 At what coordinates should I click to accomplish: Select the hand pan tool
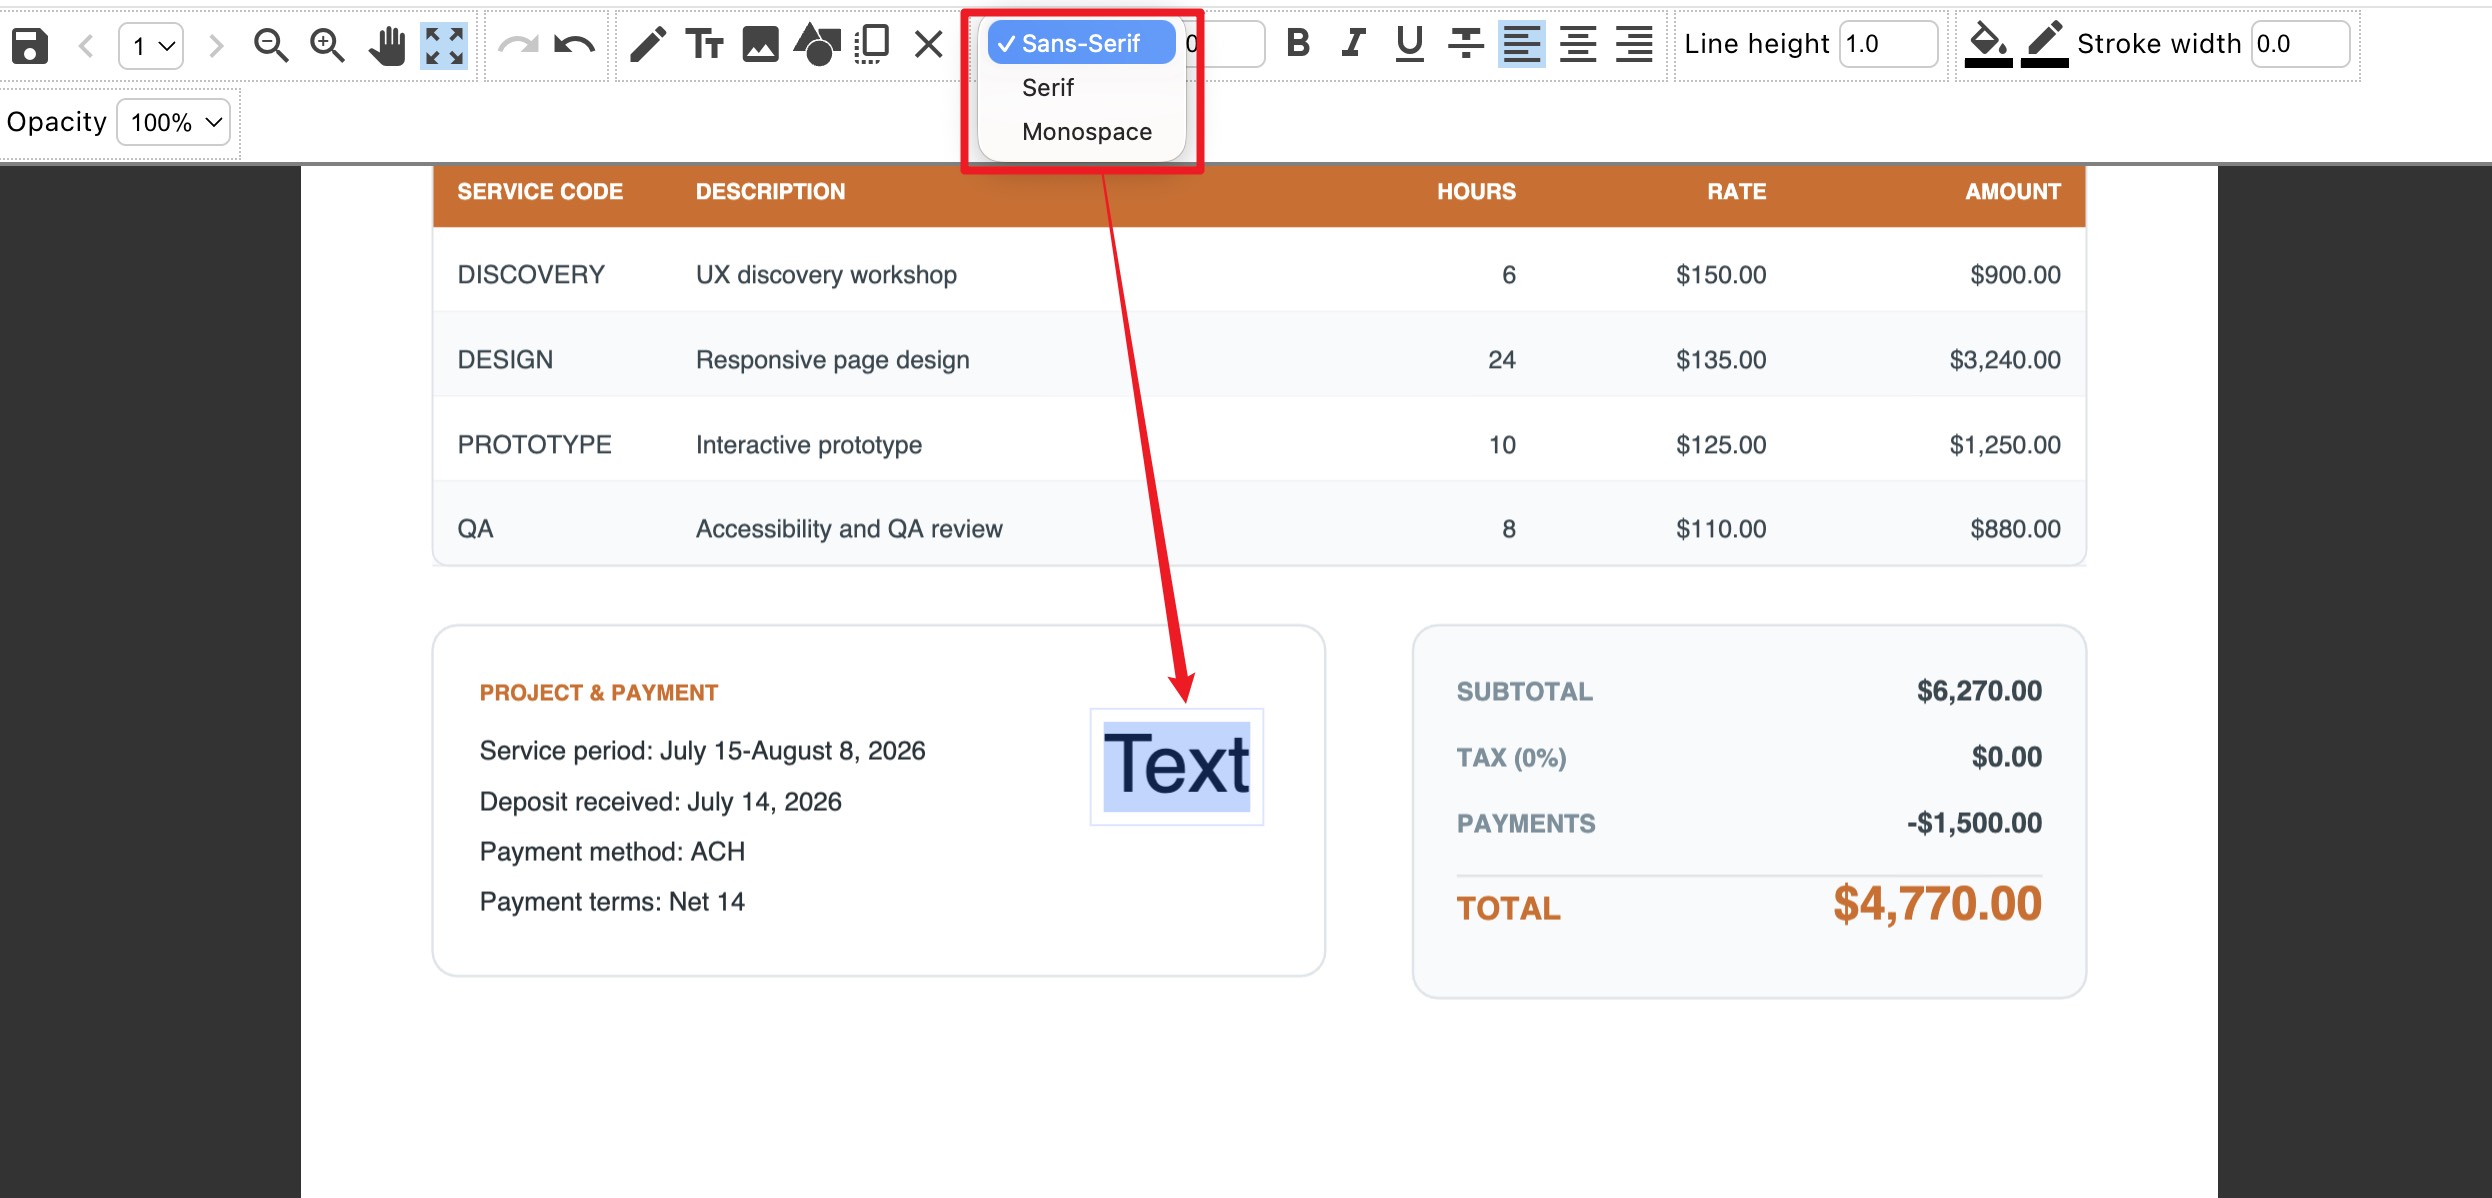(387, 45)
